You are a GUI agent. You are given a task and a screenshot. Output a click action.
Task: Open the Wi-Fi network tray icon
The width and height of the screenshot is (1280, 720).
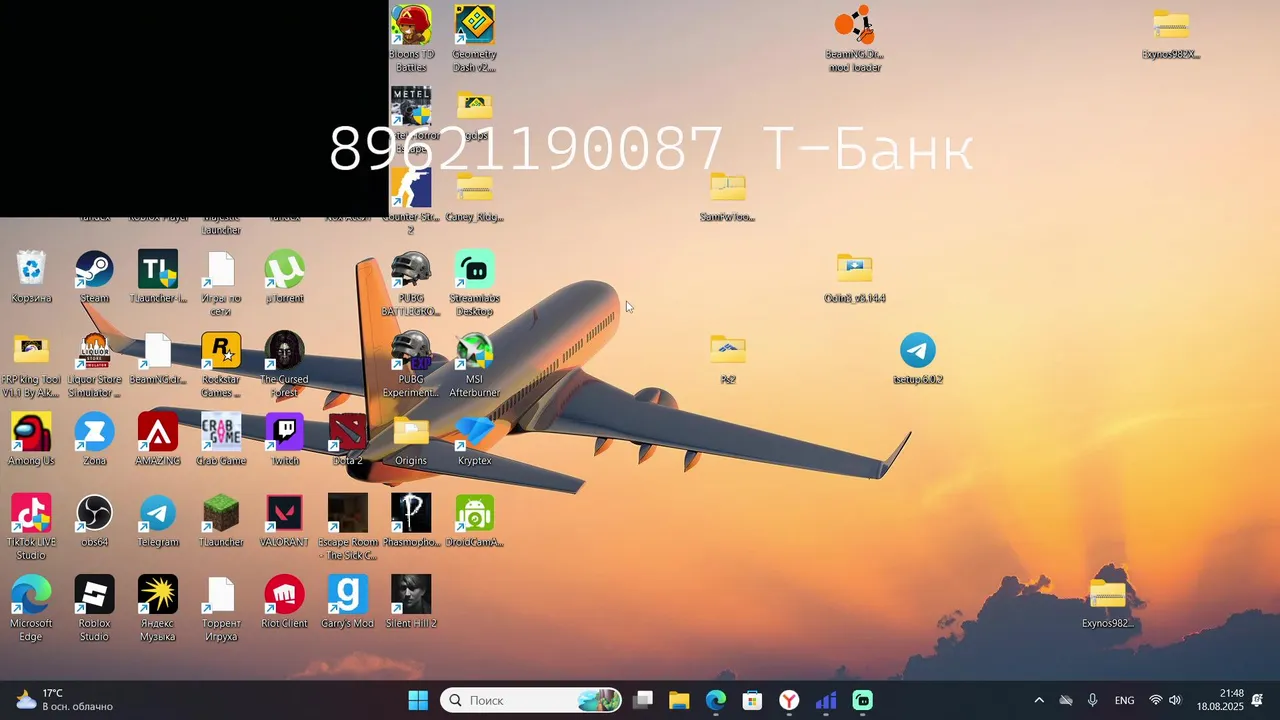pos(1156,700)
